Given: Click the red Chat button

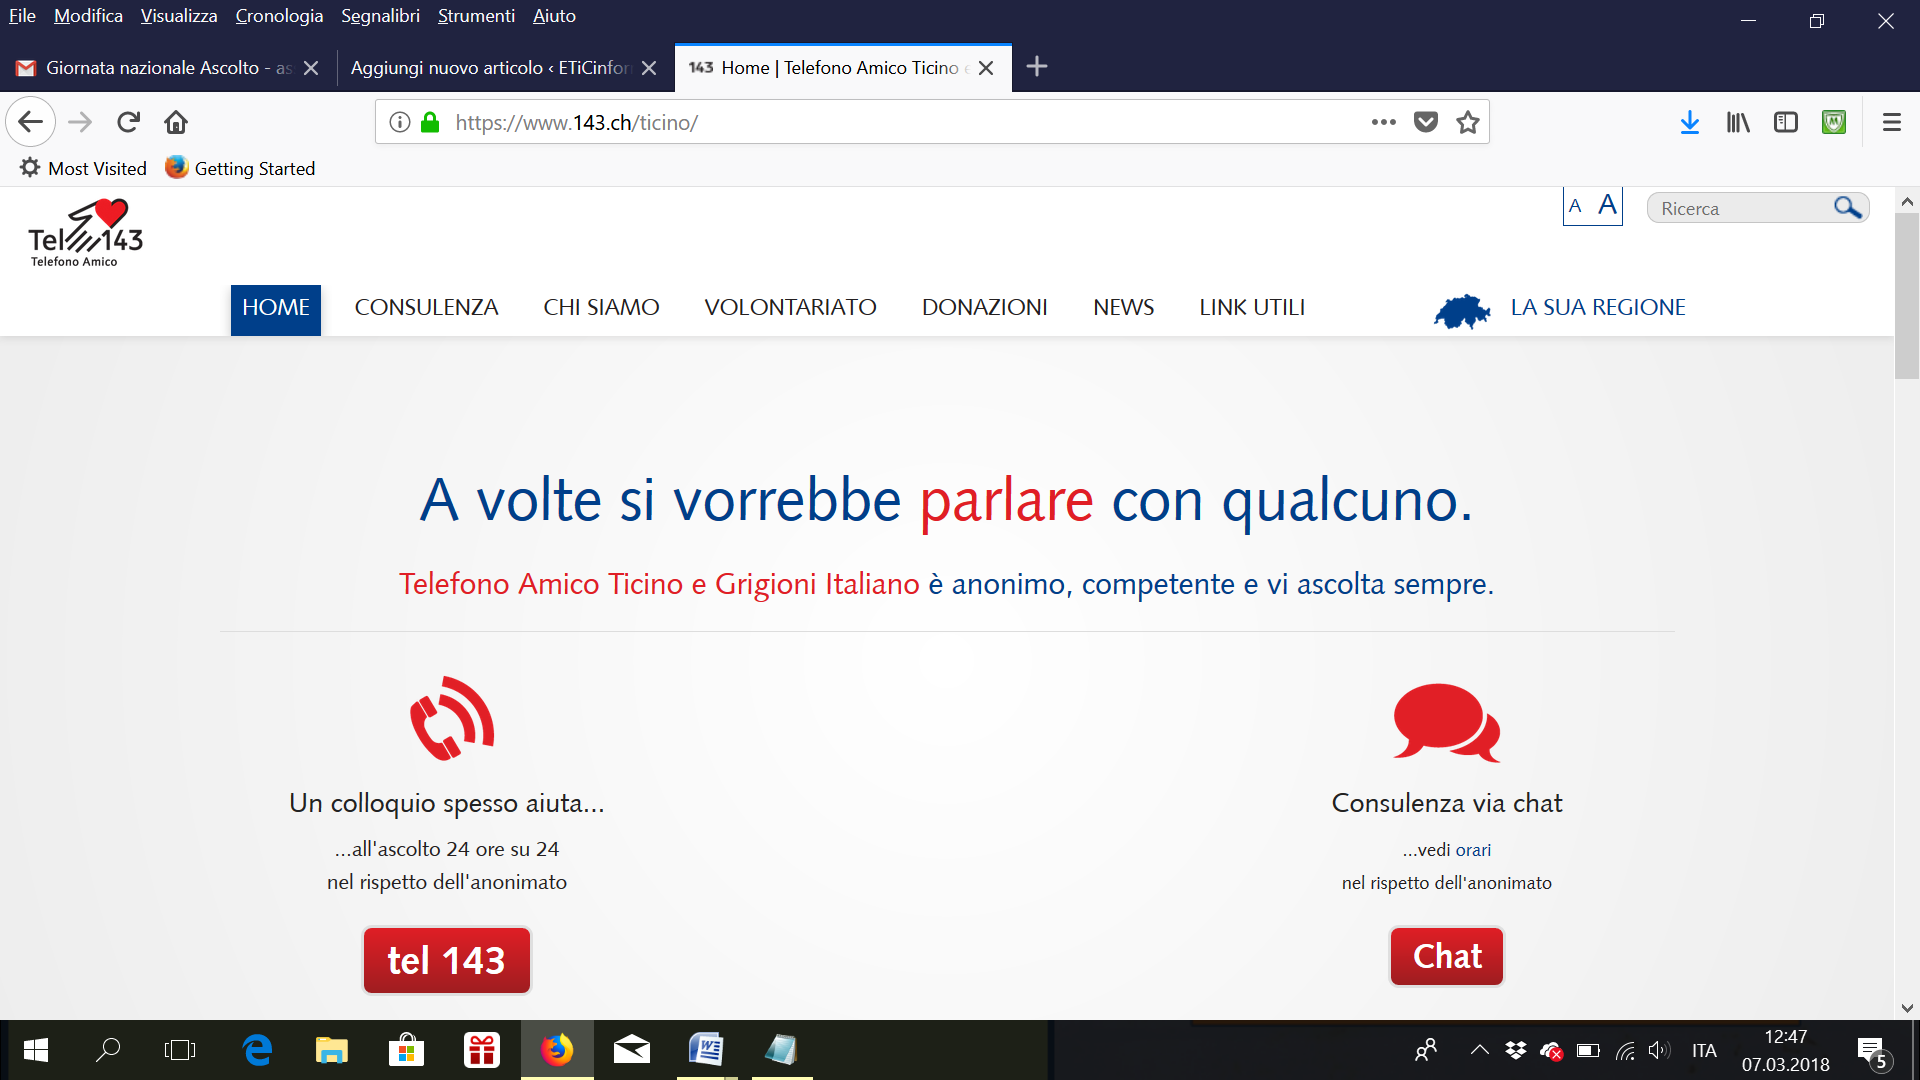Looking at the screenshot, I should coord(1447,956).
